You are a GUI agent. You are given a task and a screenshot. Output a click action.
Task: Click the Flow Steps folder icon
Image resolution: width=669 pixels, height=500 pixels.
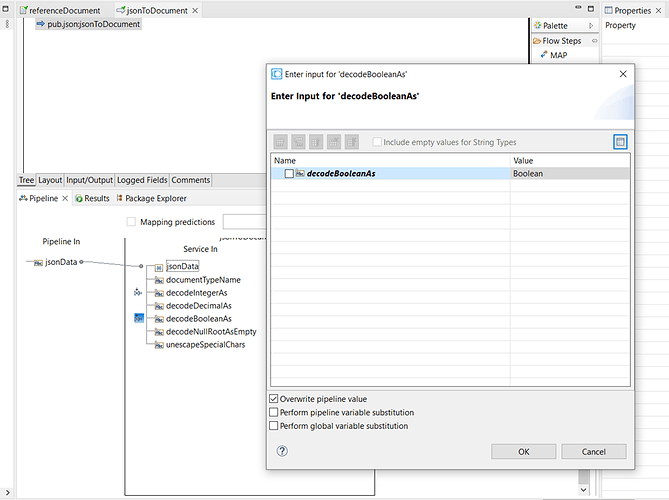point(537,41)
